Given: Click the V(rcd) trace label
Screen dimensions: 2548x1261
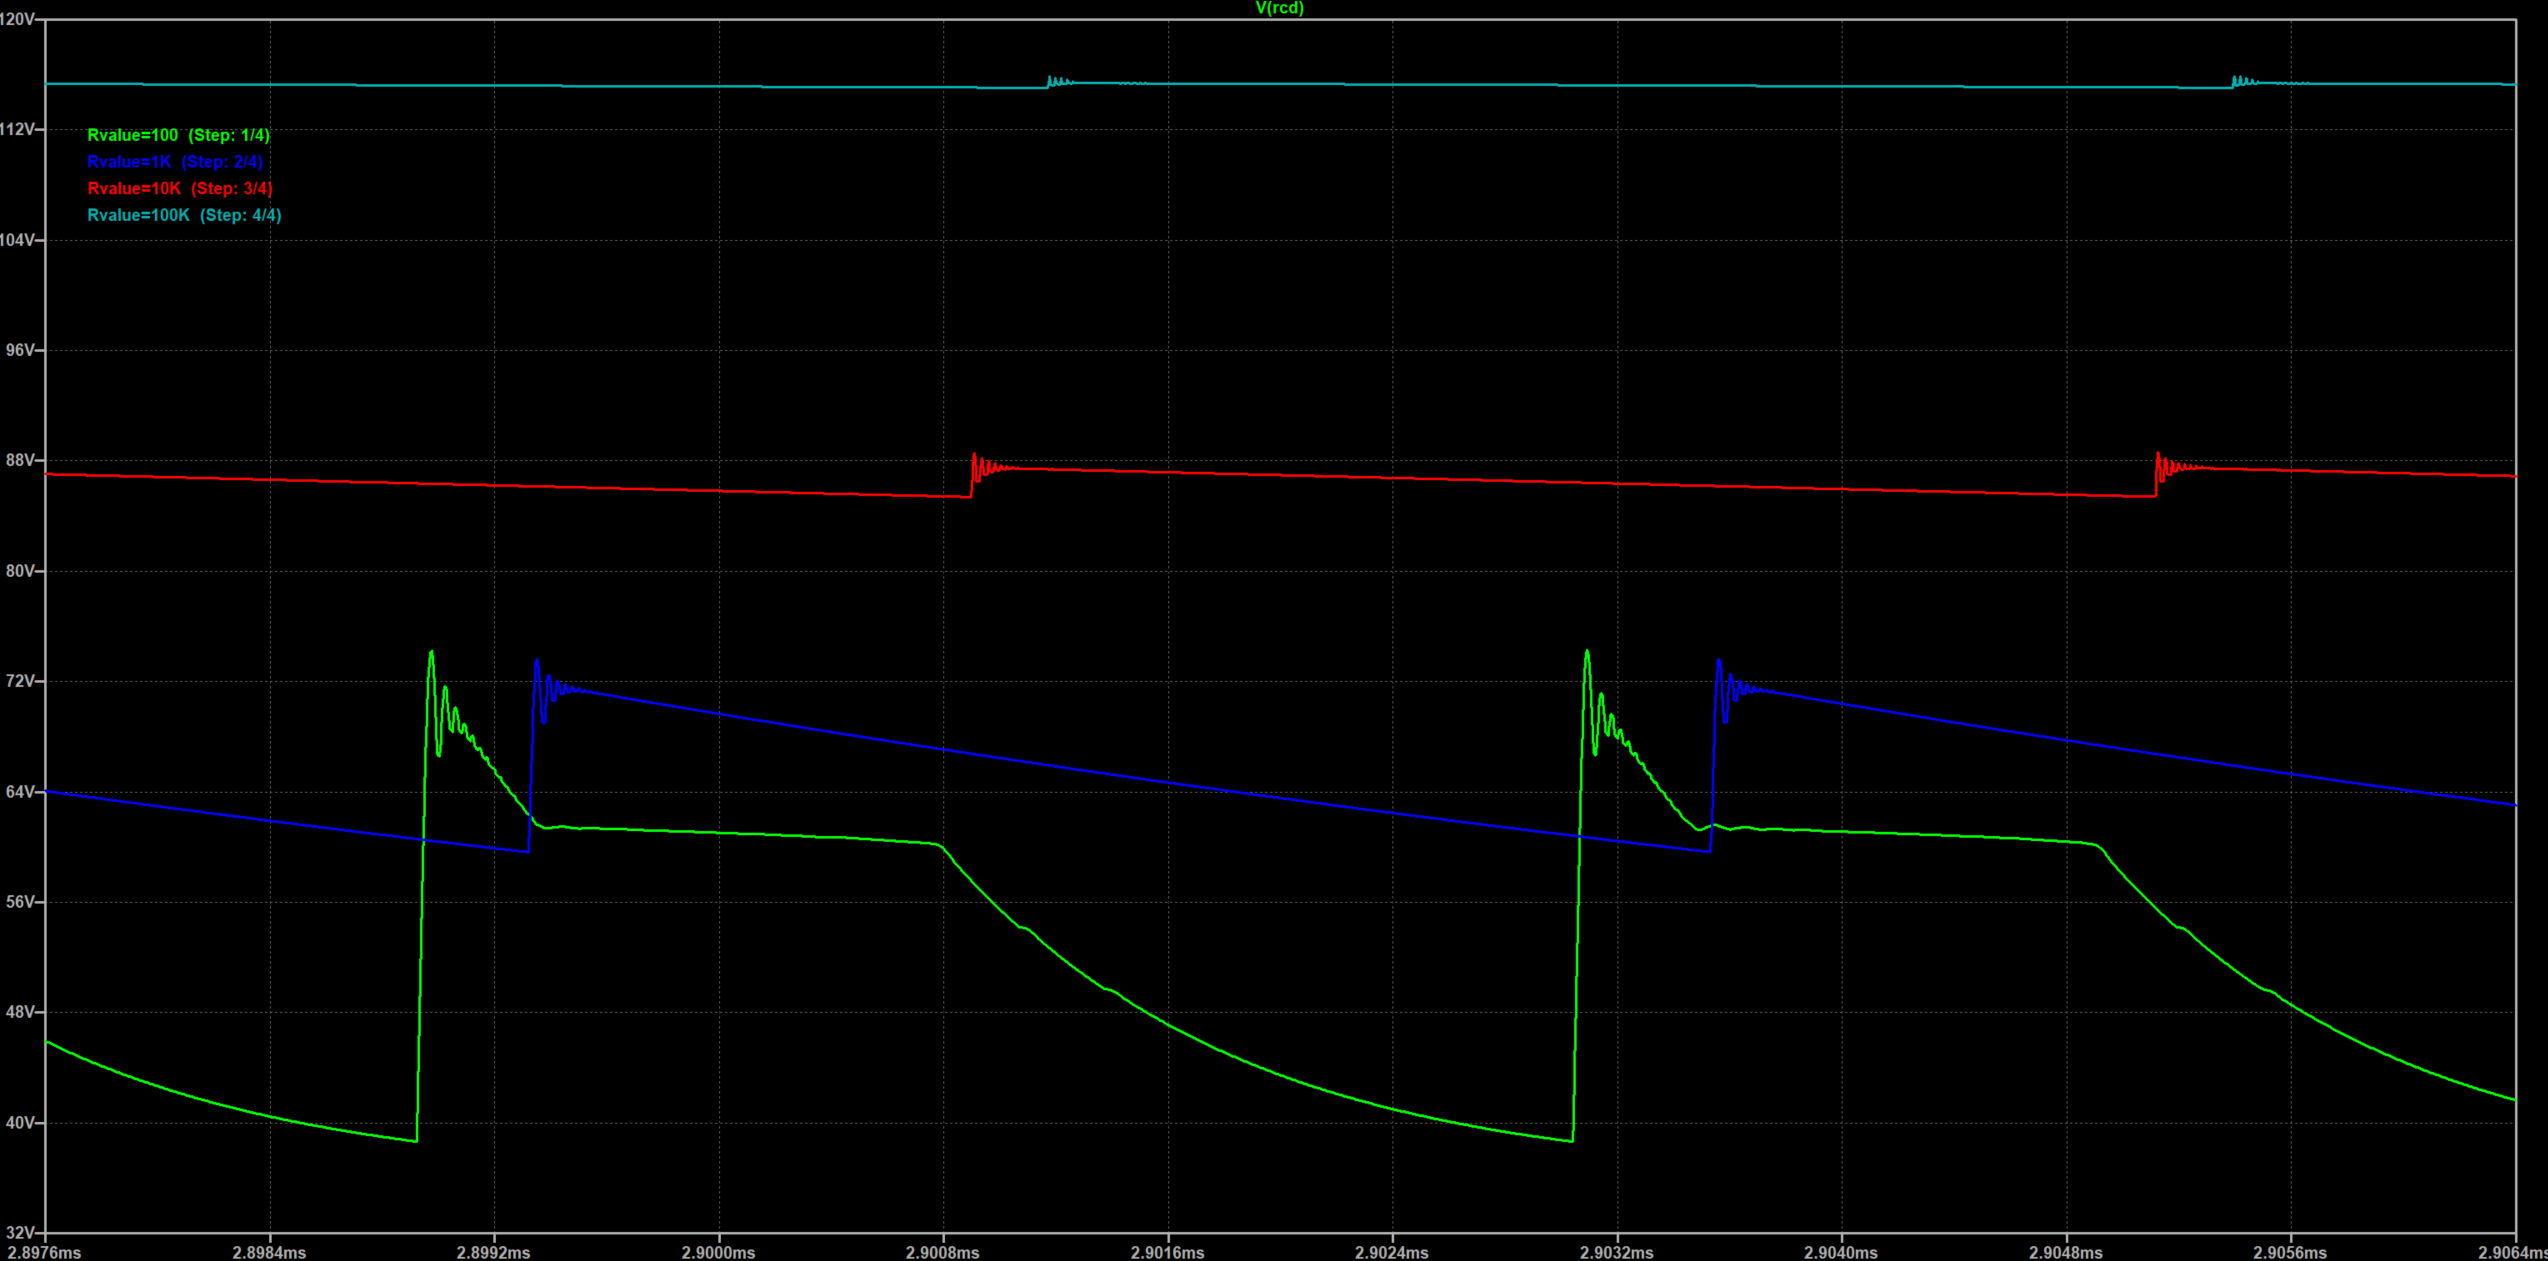Looking at the screenshot, I should point(1279,8).
